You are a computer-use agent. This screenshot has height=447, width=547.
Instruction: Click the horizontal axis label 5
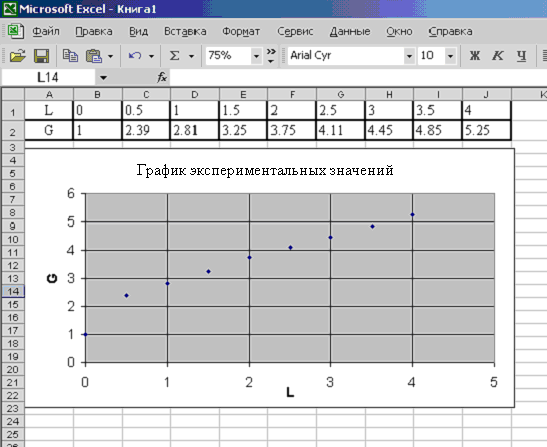click(x=493, y=382)
